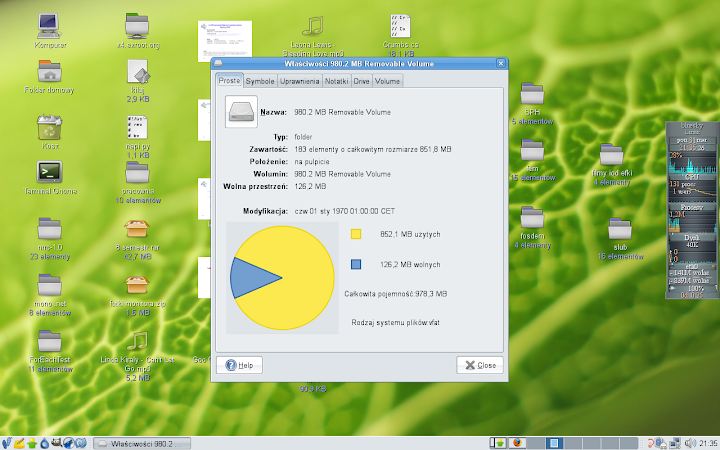Click the GIMP launcher in bottom panel

click(x=56, y=443)
